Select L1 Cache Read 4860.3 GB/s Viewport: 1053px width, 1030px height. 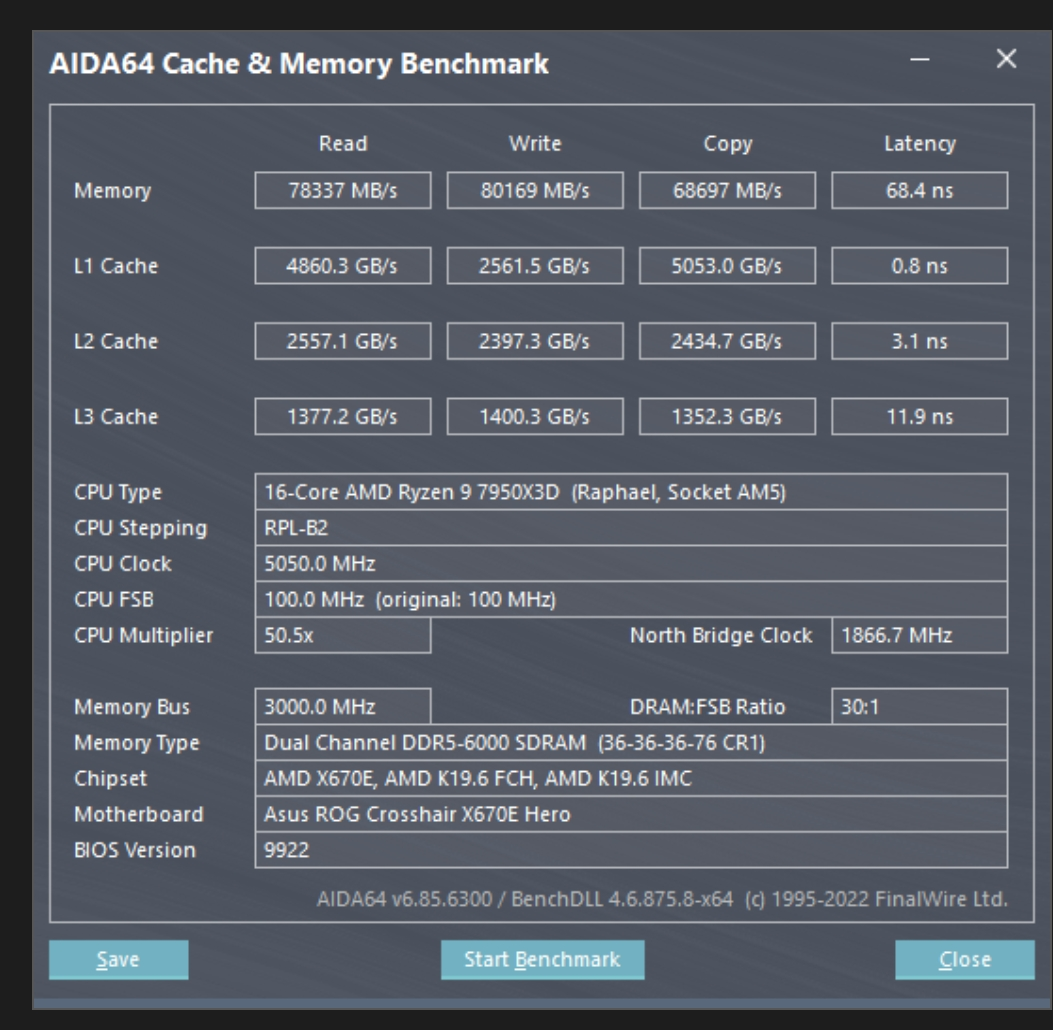click(x=342, y=265)
